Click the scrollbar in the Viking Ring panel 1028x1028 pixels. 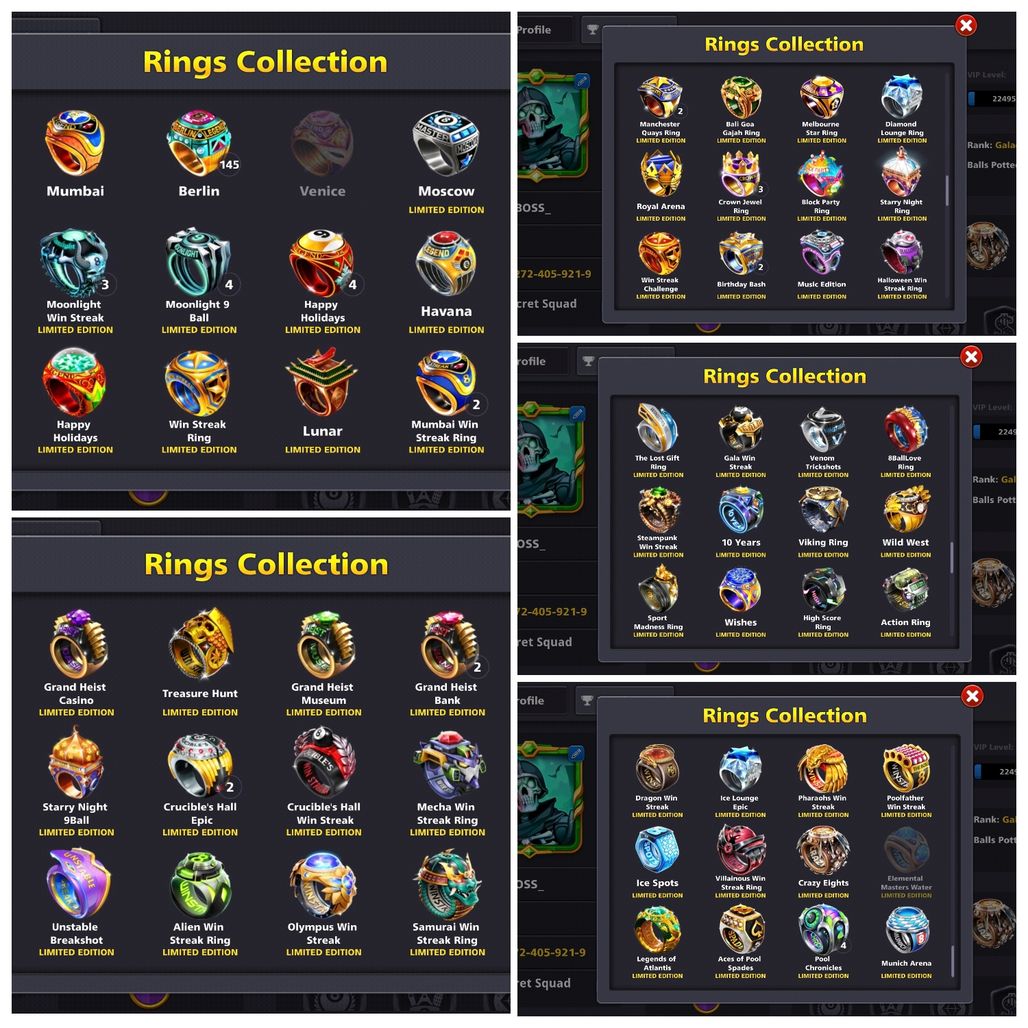[952, 557]
